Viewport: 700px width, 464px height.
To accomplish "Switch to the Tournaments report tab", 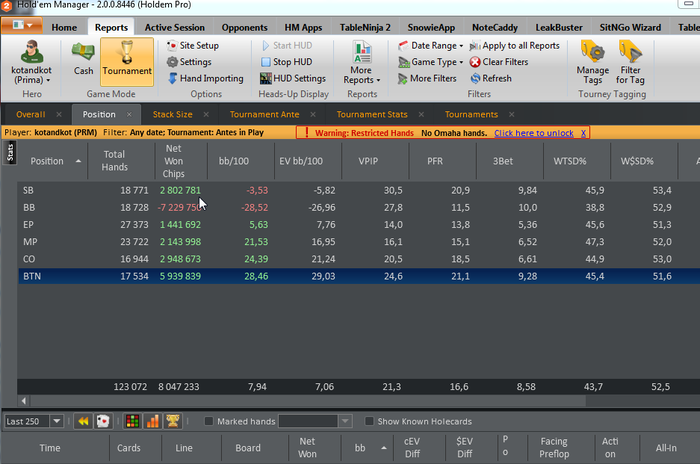I will click(471, 114).
